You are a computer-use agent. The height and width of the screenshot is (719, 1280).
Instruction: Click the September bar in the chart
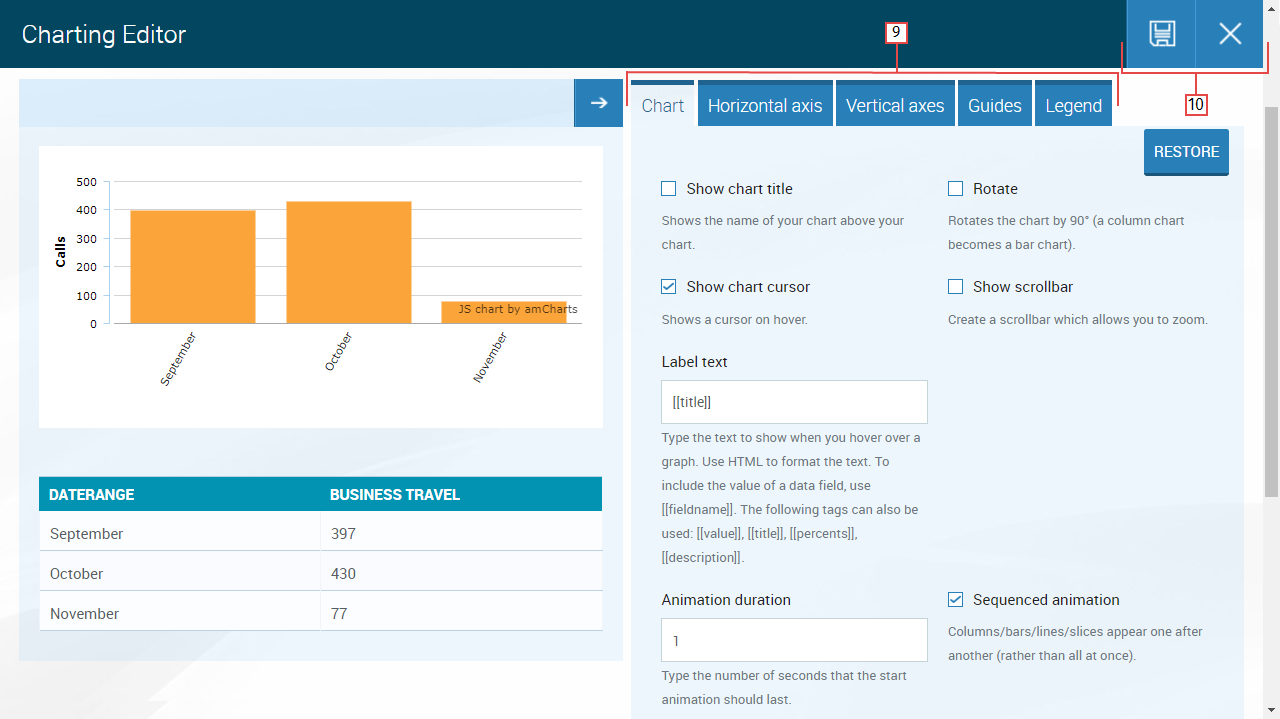[193, 267]
